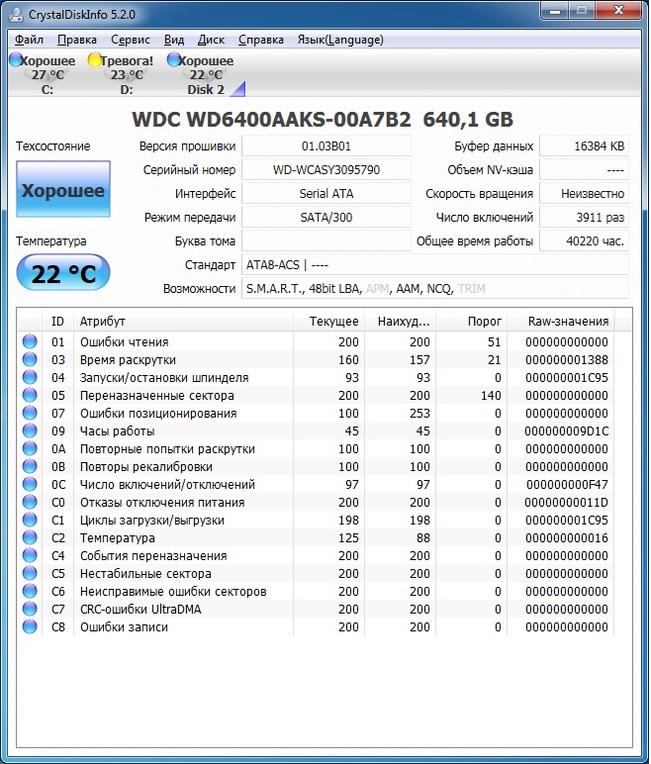Open the Файл menu

pyautogui.click(x=29, y=39)
